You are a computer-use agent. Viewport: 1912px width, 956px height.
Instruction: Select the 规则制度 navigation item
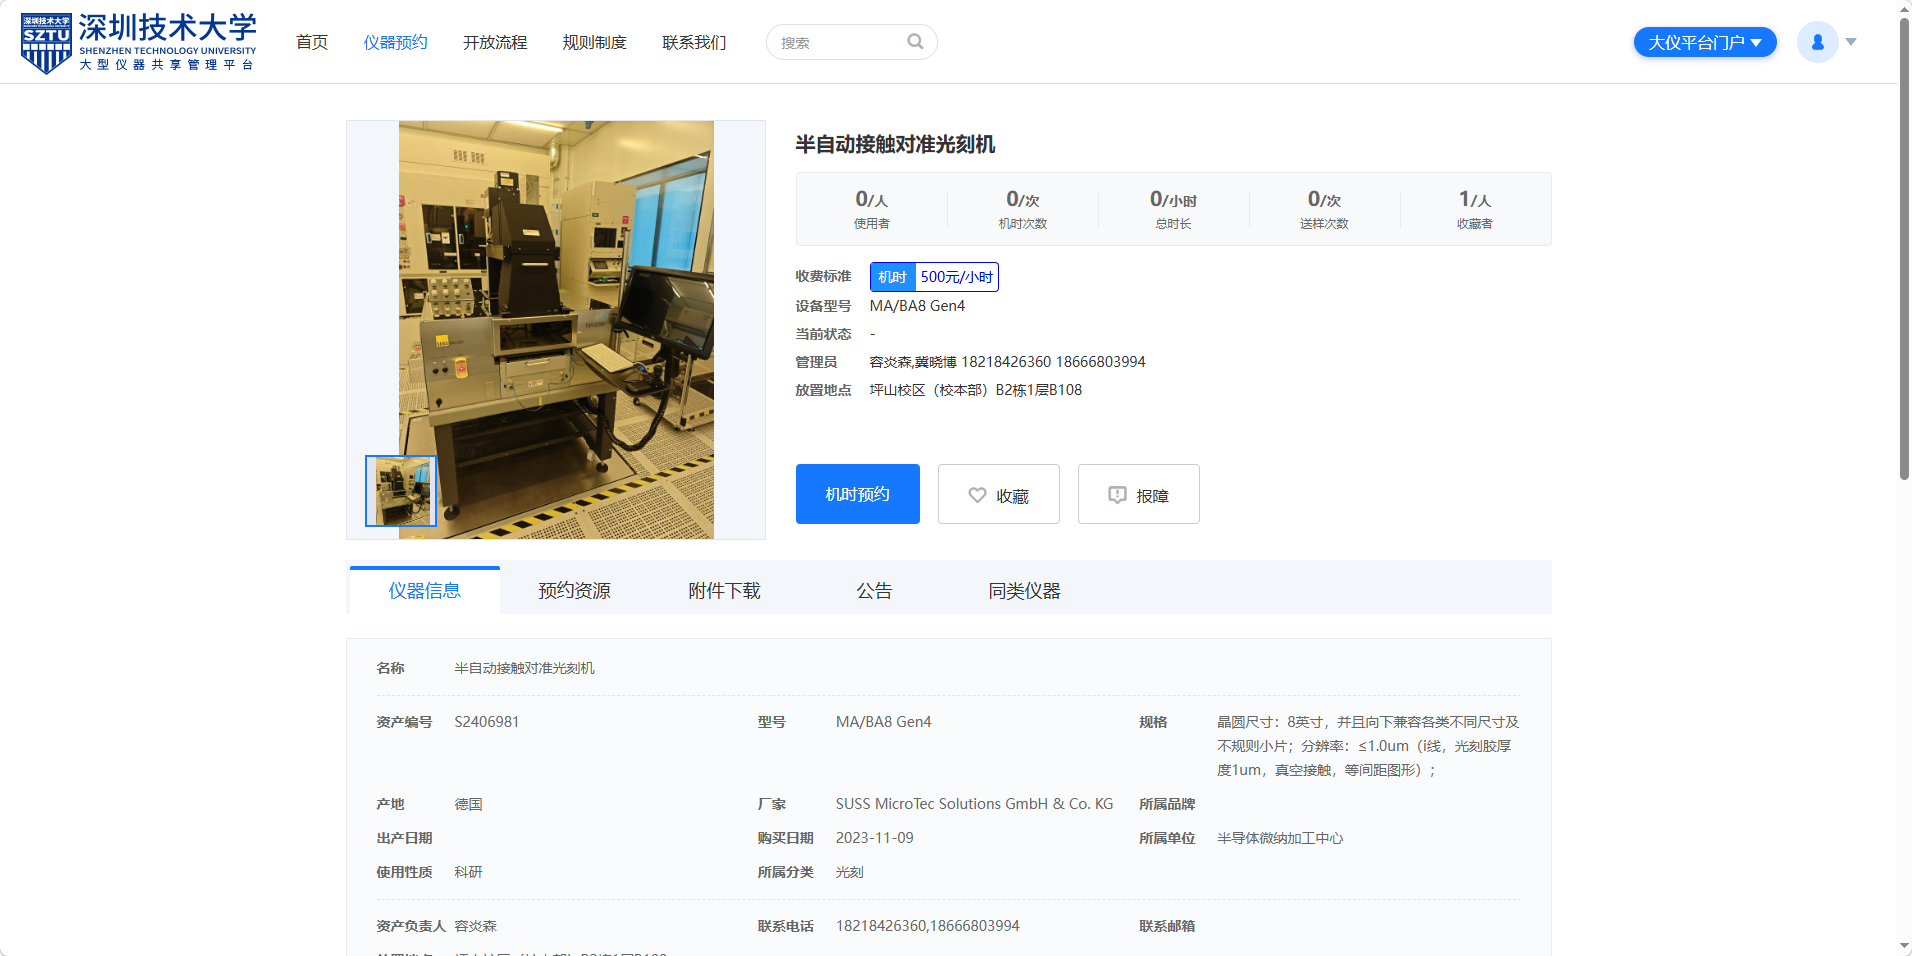point(594,42)
